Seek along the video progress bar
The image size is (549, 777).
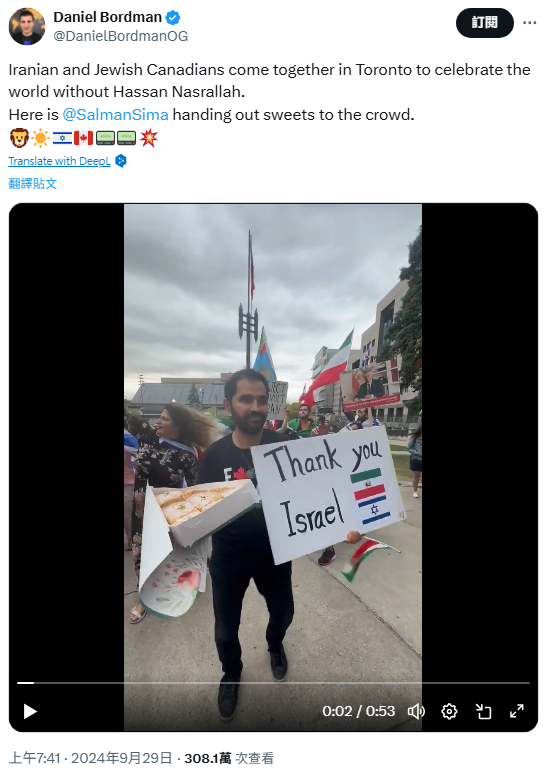coord(274,683)
